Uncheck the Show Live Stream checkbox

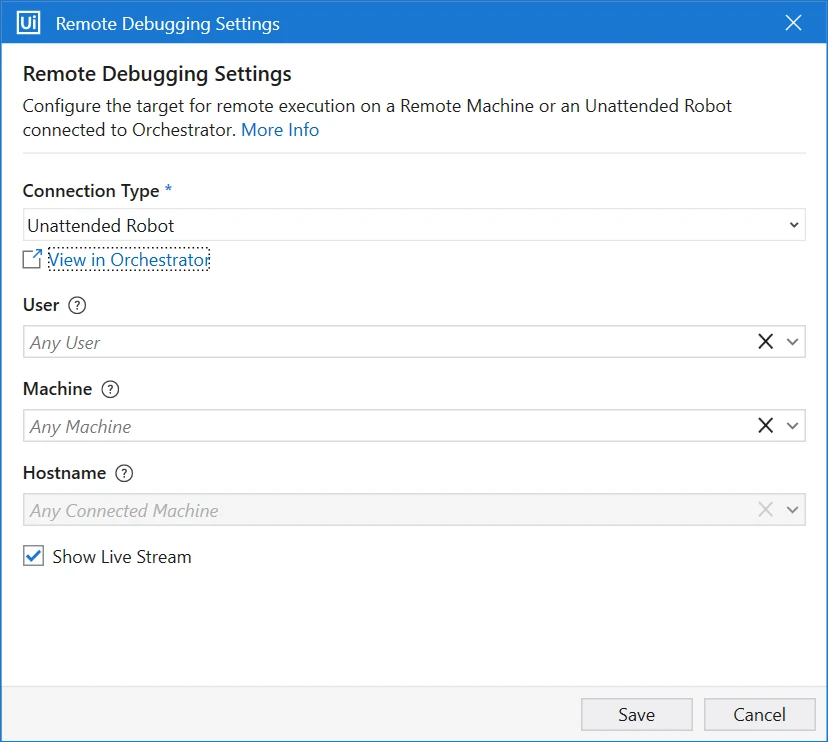(33, 556)
